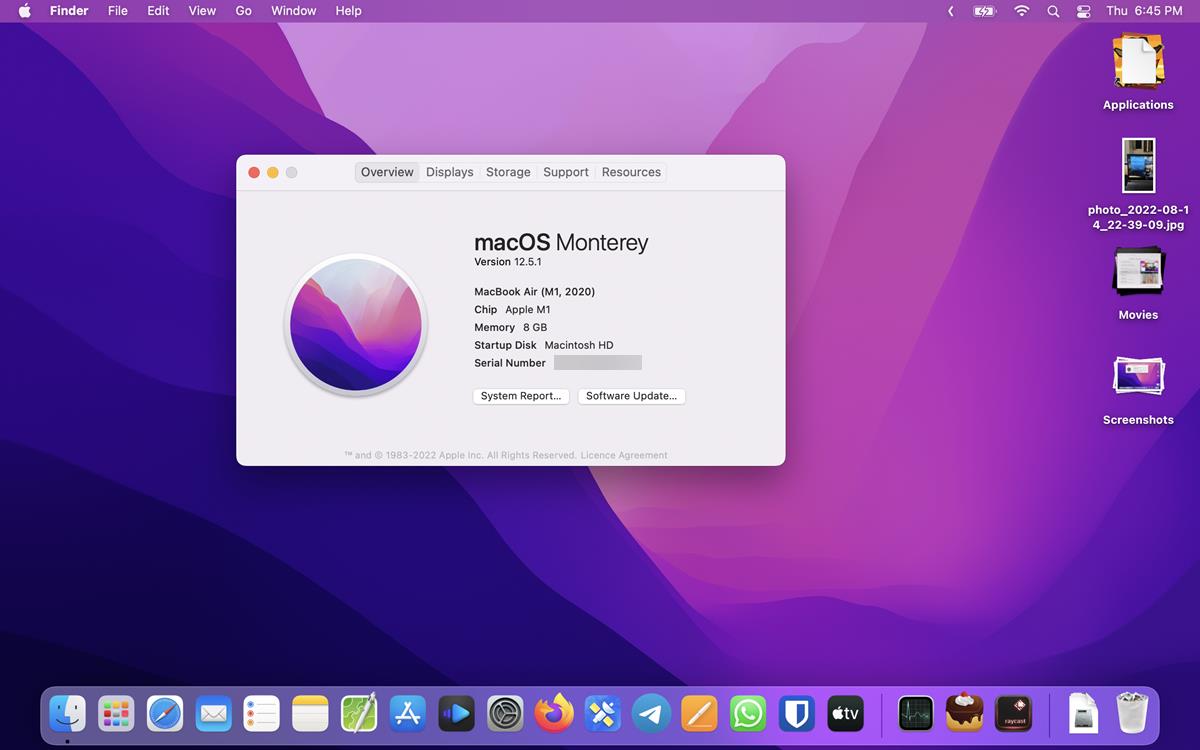The image size is (1200, 750).
Task: Show the battery status menu
Action: (x=985, y=11)
